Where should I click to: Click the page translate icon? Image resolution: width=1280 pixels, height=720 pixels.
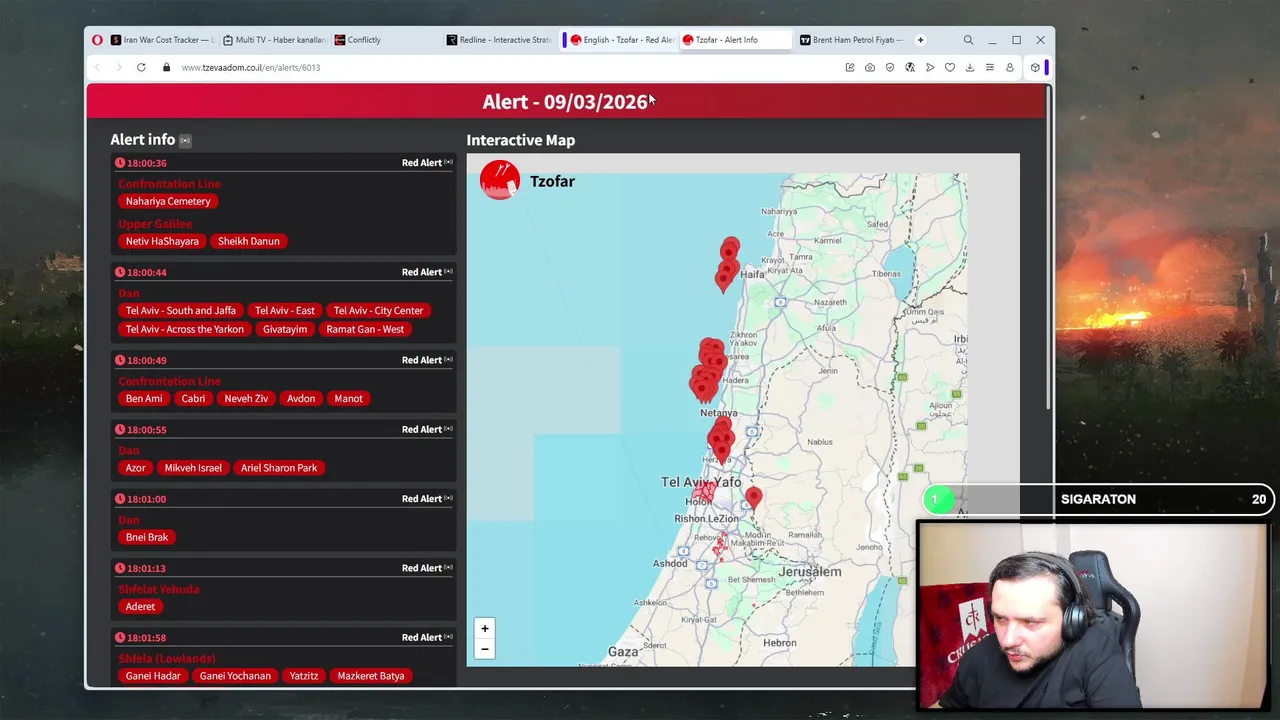[910, 67]
